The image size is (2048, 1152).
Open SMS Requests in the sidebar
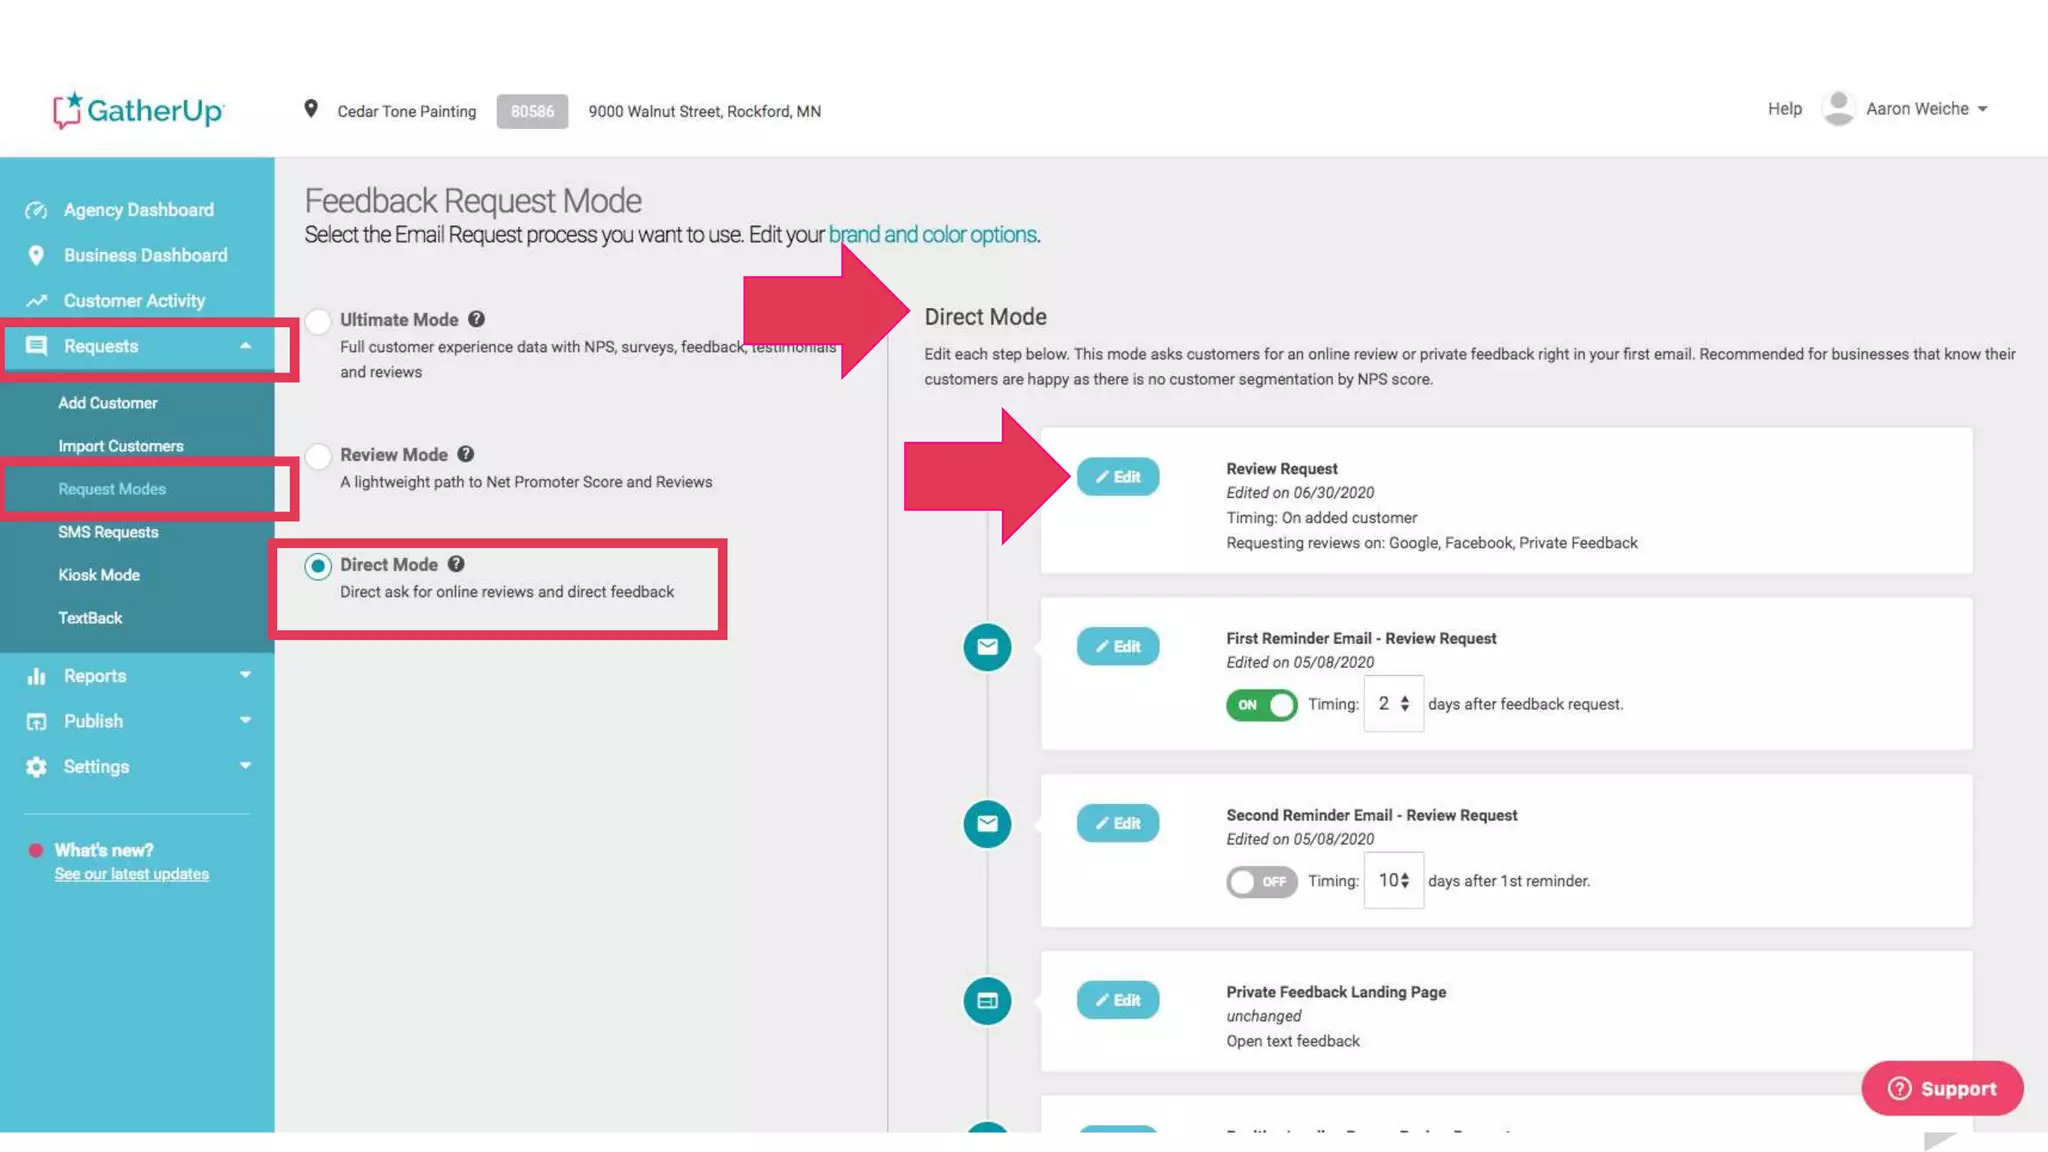tap(108, 532)
